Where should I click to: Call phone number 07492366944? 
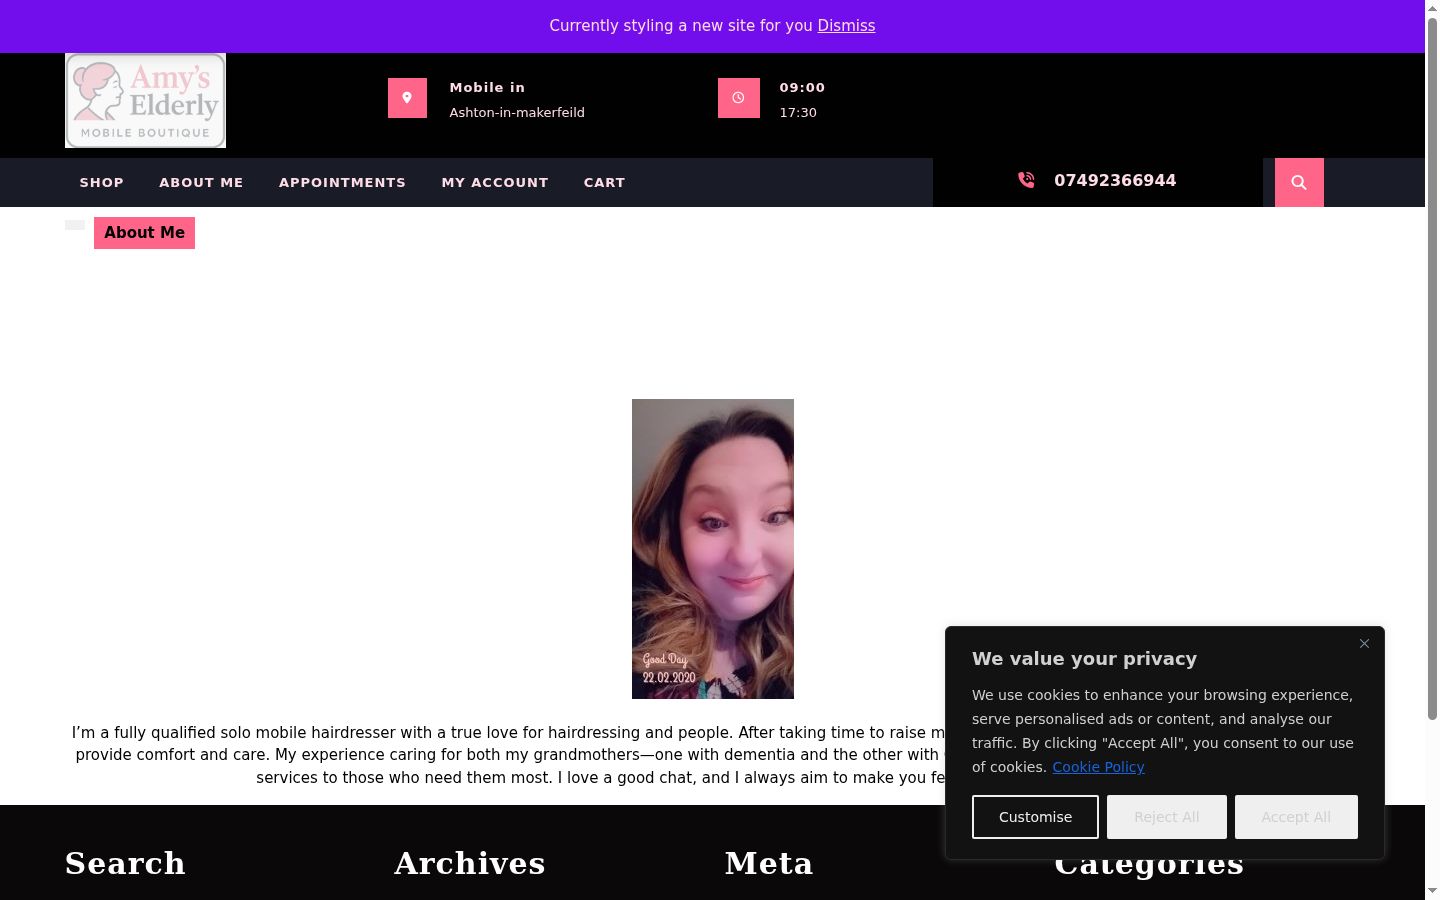tap(1115, 180)
